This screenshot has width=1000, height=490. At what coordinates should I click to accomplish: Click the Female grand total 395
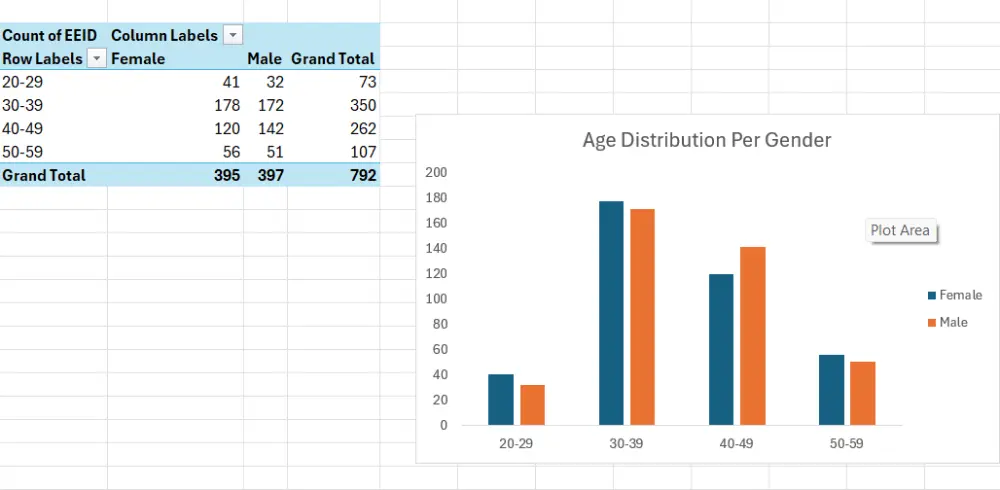tap(175, 175)
